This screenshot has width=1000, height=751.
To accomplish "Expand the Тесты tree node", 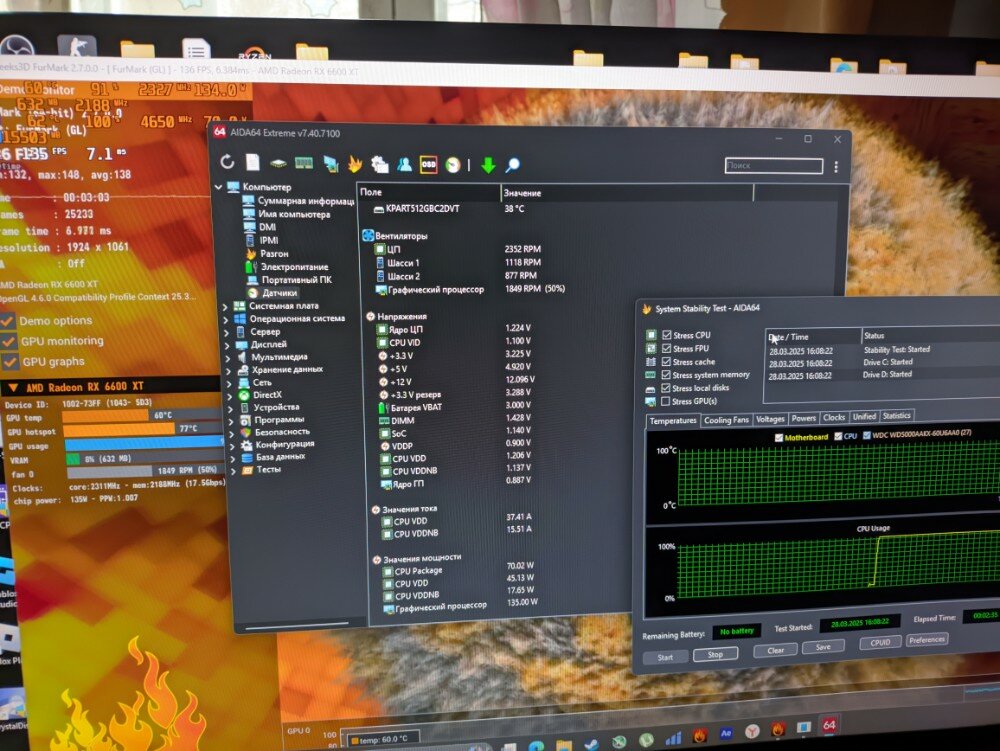I will point(233,470).
